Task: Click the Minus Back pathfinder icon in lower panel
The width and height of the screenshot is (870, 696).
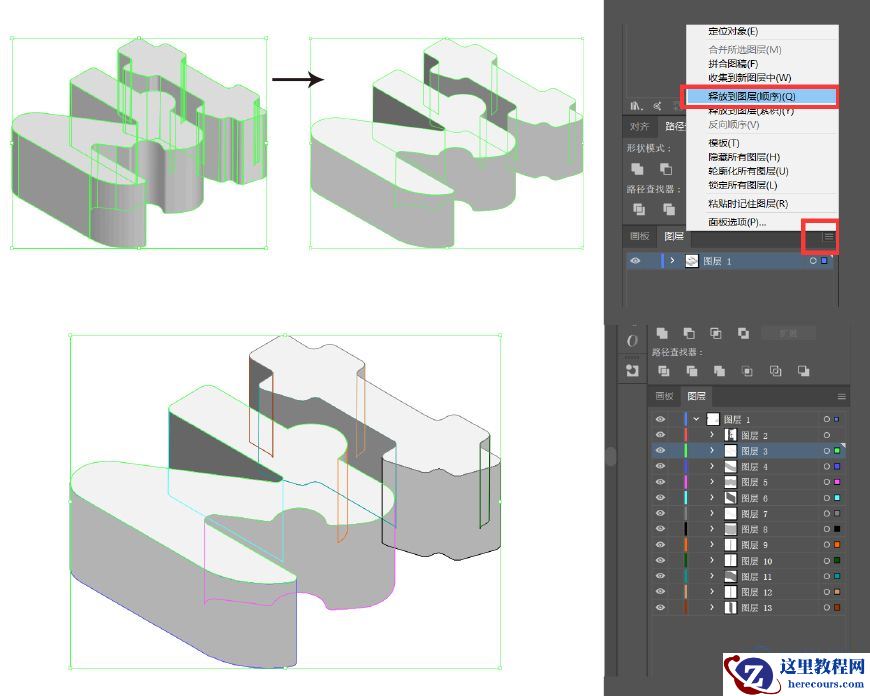Action: pyautogui.click(x=803, y=371)
